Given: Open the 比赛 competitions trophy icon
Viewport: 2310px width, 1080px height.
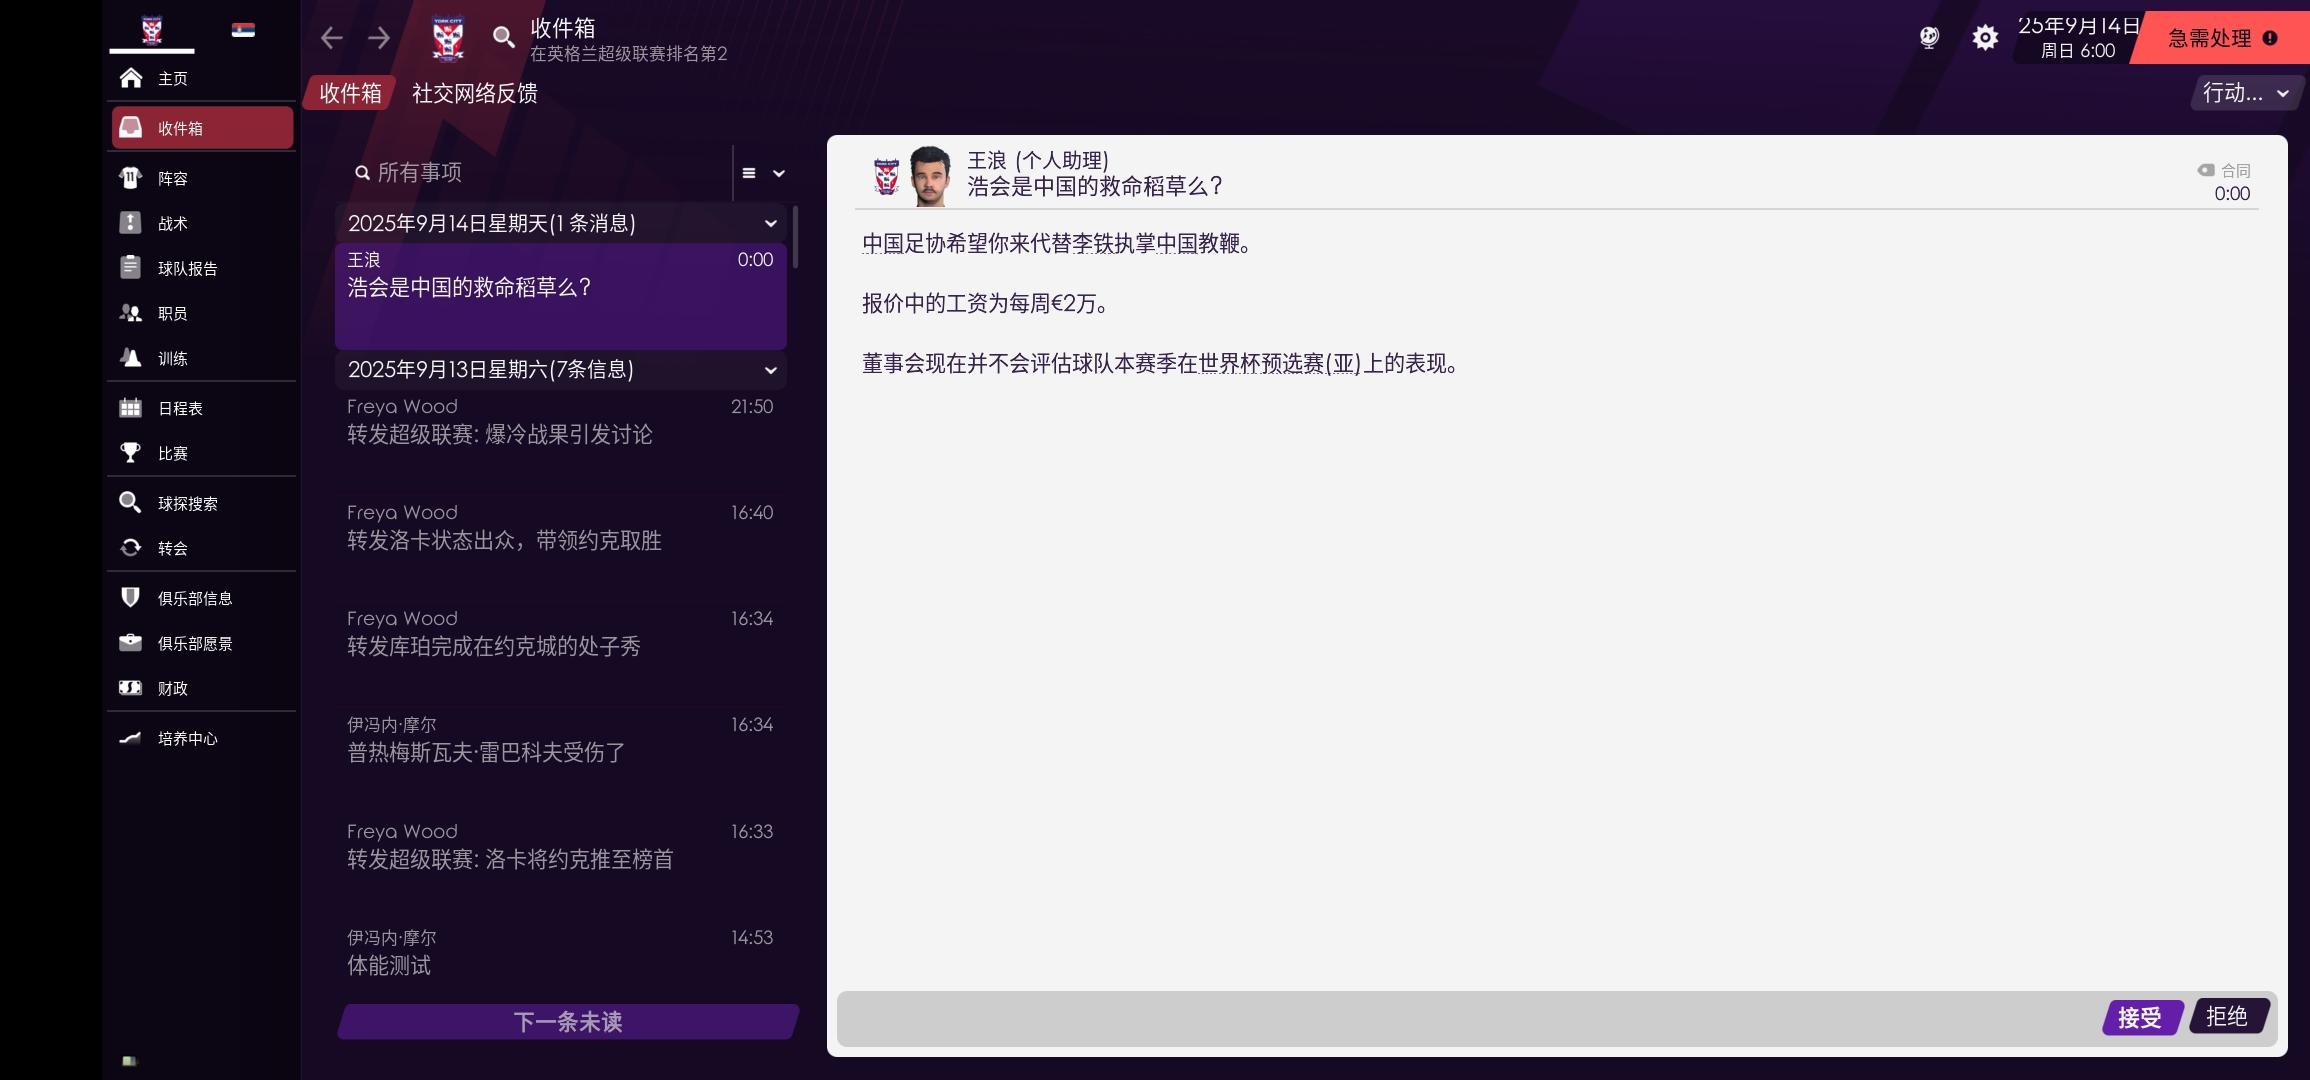Looking at the screenshot, I should pos(131,453).
